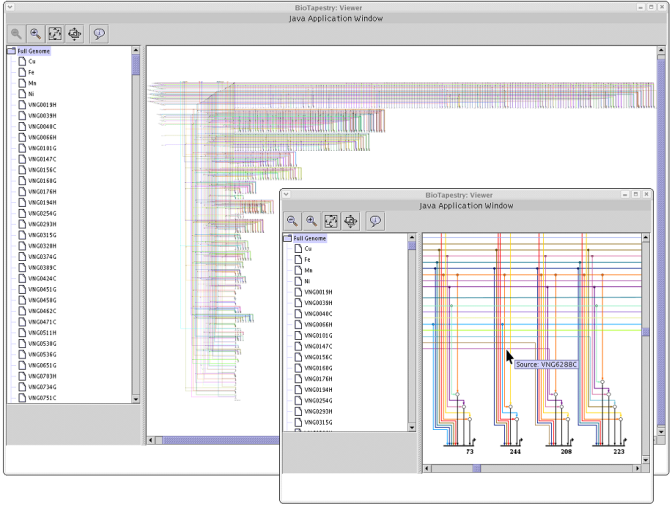Open the front viewer's title bar window menu

tap(286, 194)
